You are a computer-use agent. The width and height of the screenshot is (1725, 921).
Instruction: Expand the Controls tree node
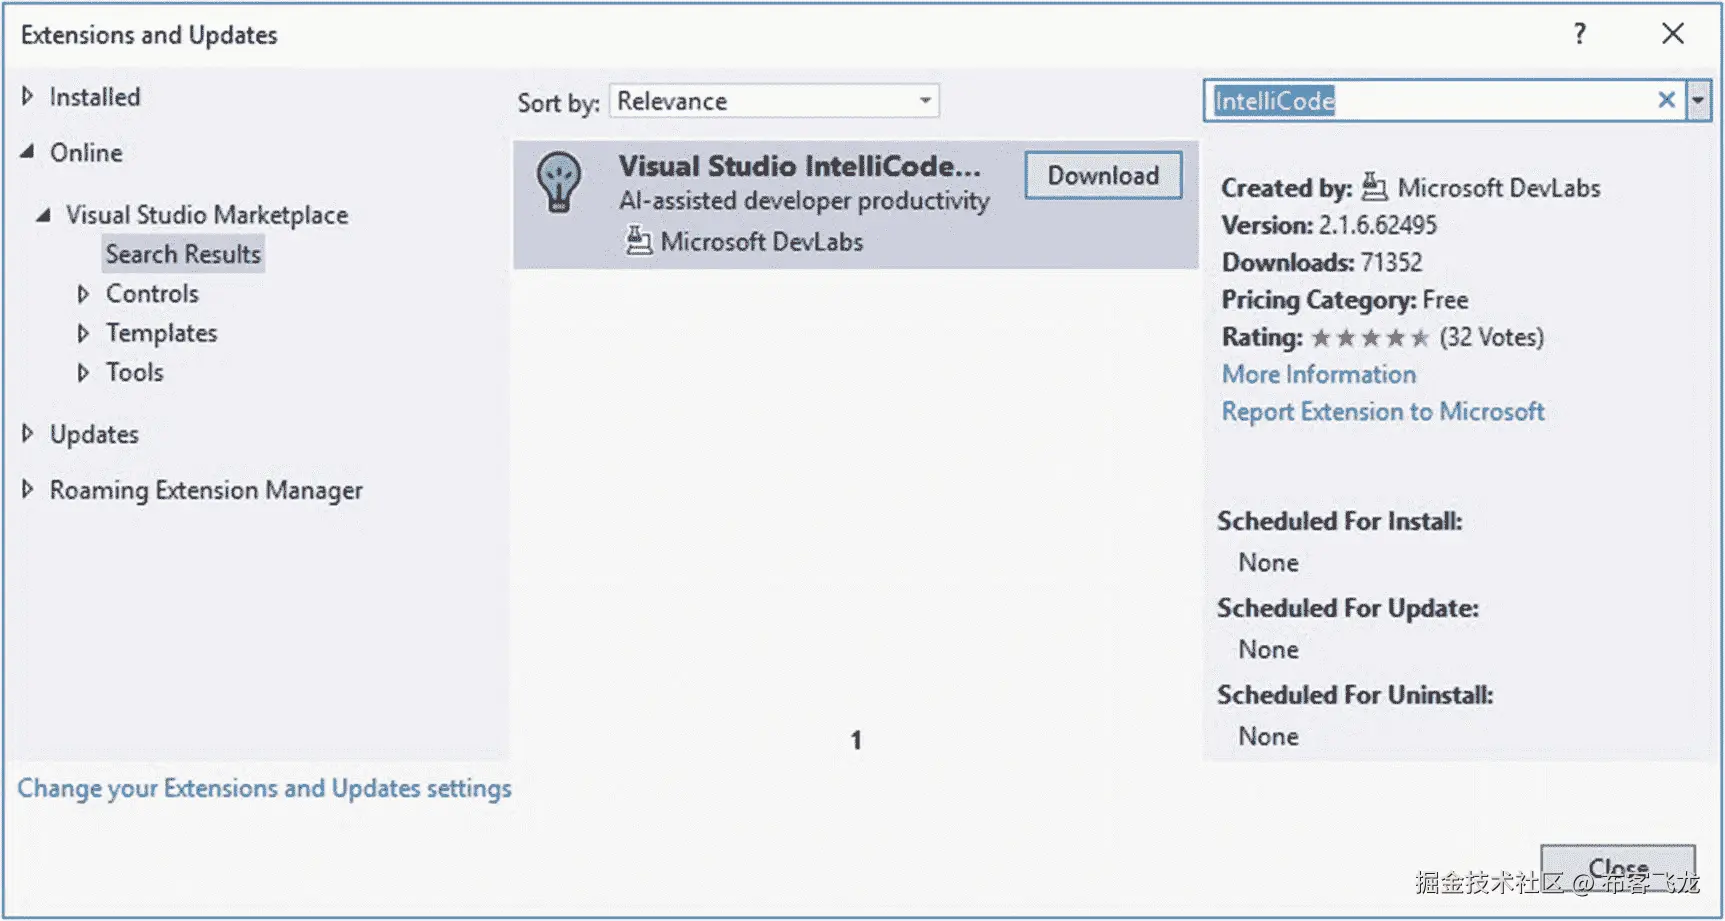(x=84, y=294)
